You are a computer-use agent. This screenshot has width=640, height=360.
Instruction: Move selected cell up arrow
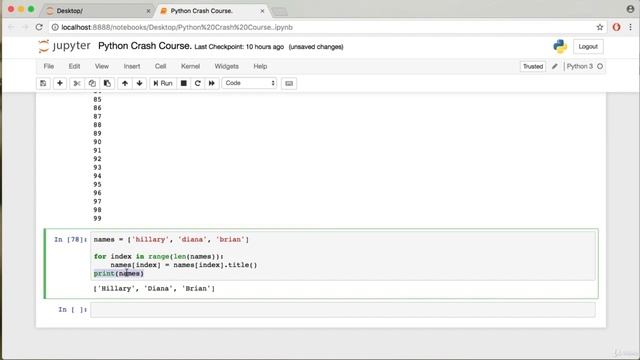pyautogui.click(x=125, y=83)
